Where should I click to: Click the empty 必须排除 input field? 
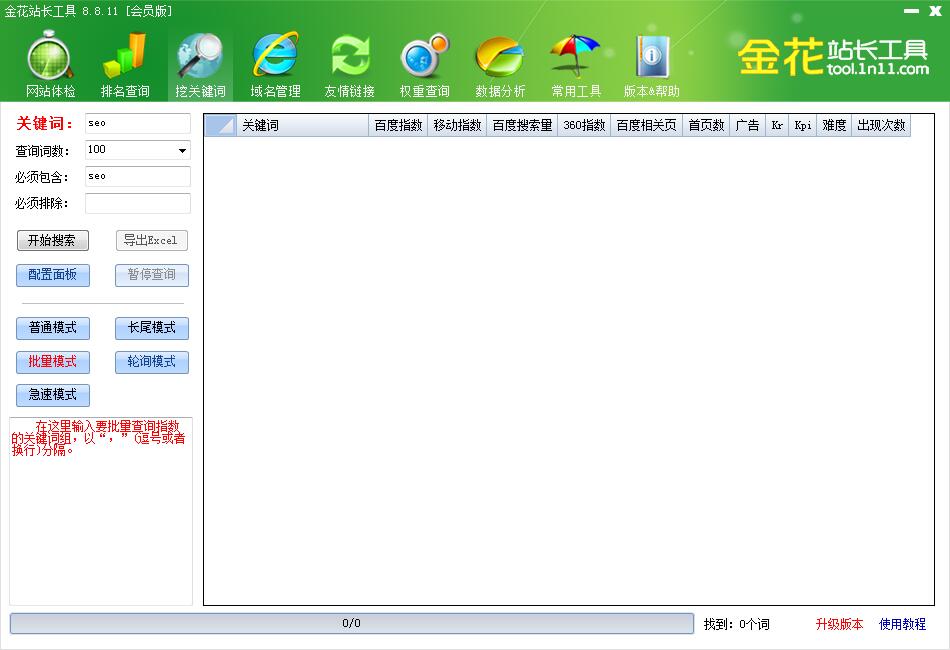[138, 203]
